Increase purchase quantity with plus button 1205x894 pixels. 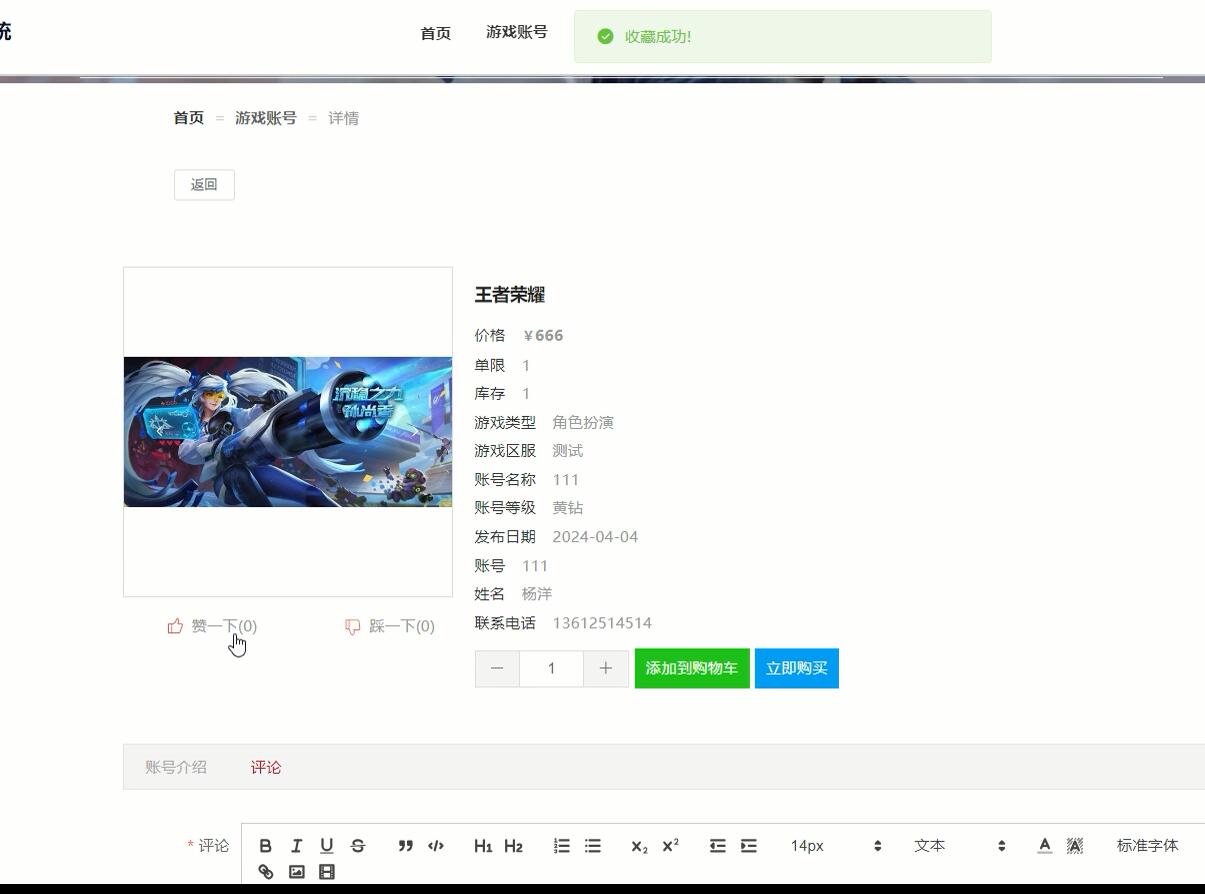click(x=606, y=668)
